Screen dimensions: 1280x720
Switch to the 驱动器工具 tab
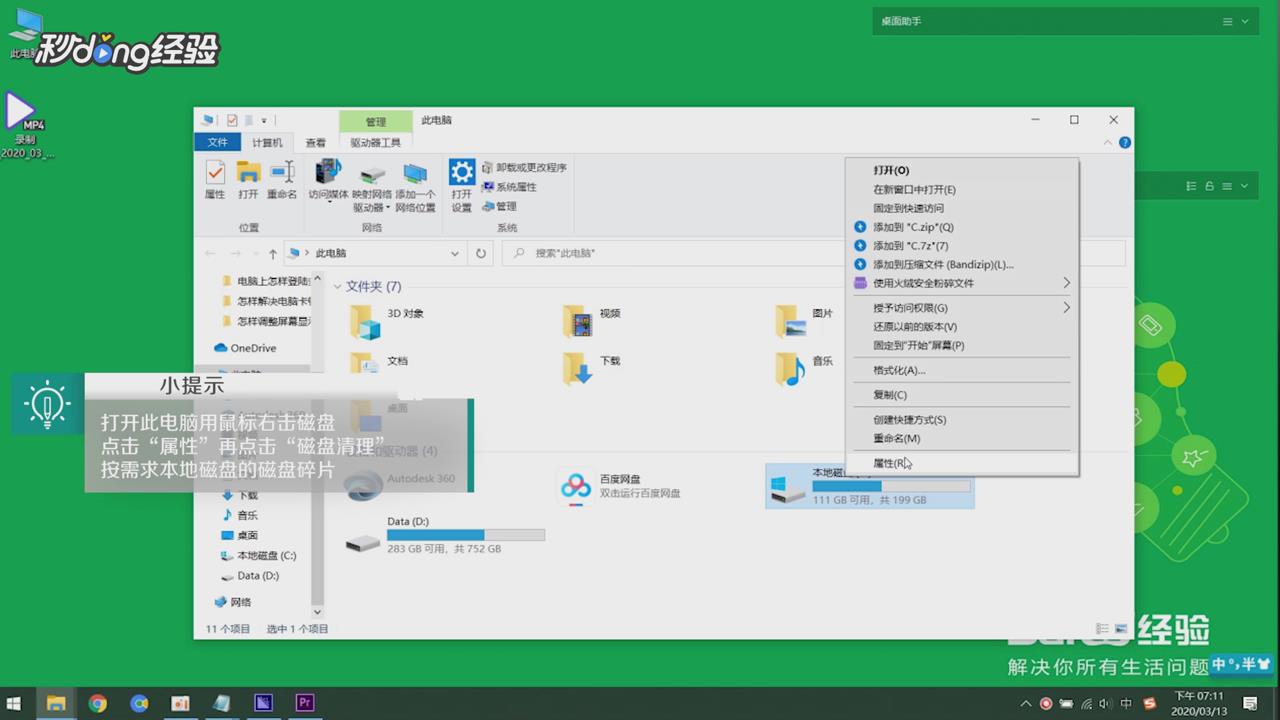pos(376,143)
